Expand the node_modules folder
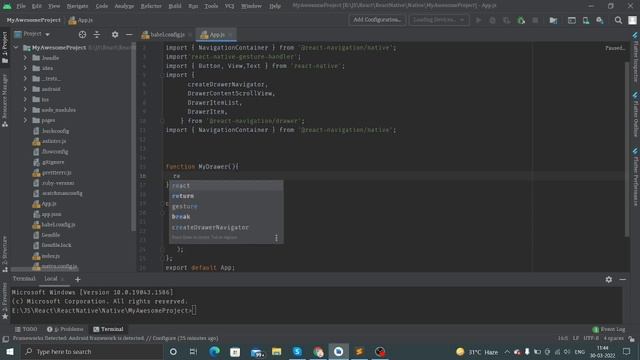Image resolution: width=640 pixels, height=360 pixels. tap(25, 110)
